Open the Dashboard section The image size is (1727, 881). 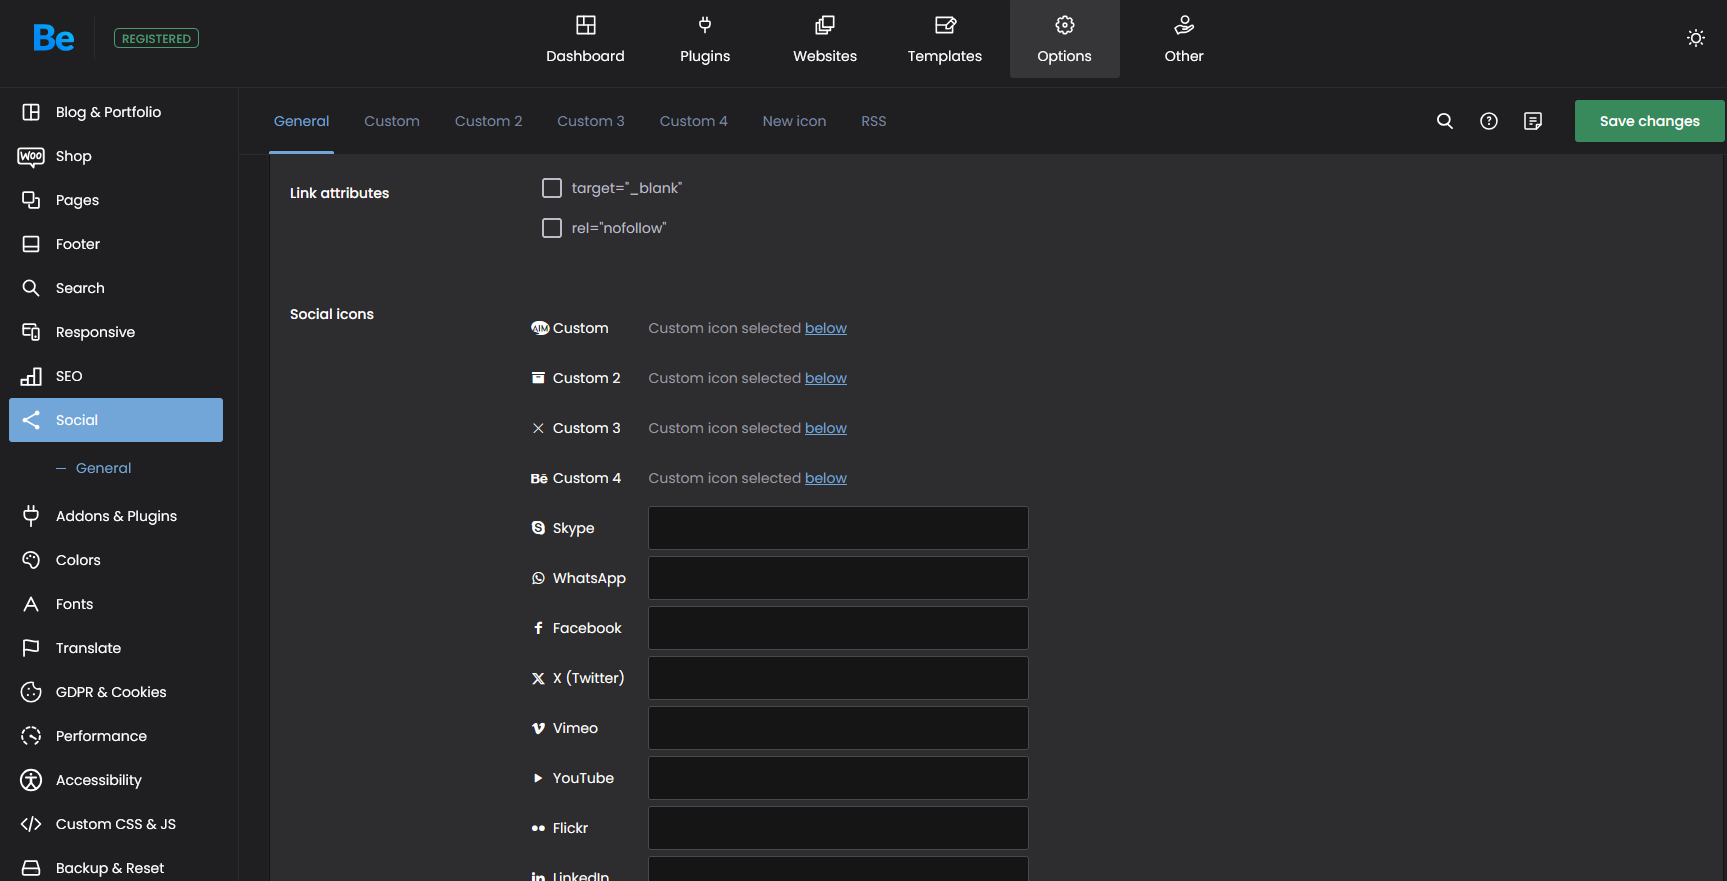click(x=585, y=39)
